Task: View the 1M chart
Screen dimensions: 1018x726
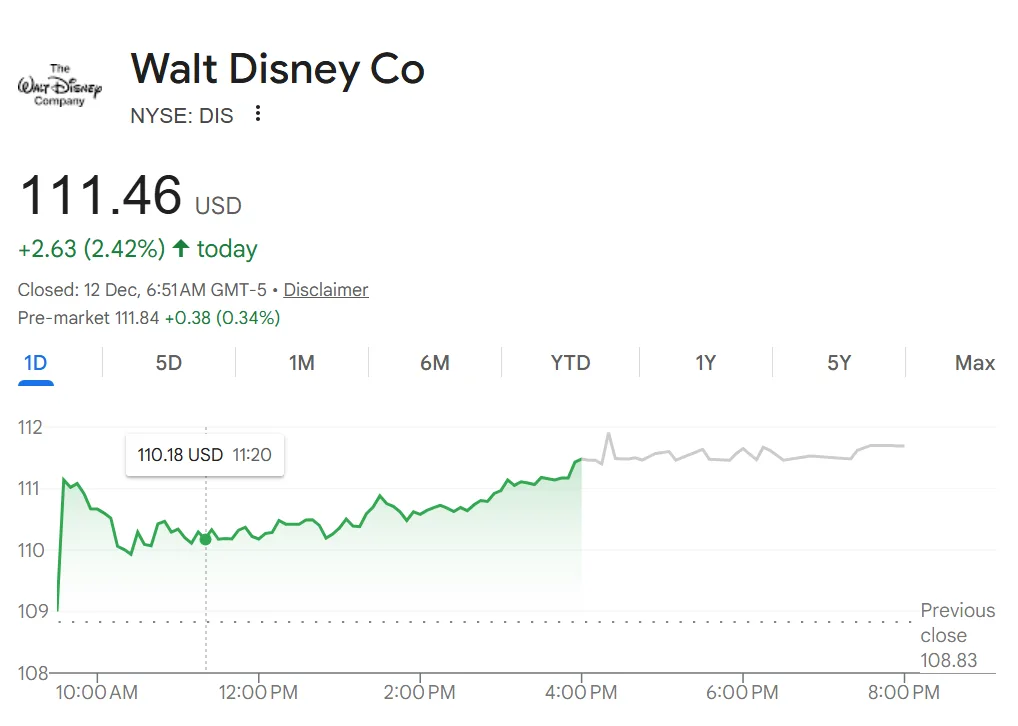Action: coord(301,363)
